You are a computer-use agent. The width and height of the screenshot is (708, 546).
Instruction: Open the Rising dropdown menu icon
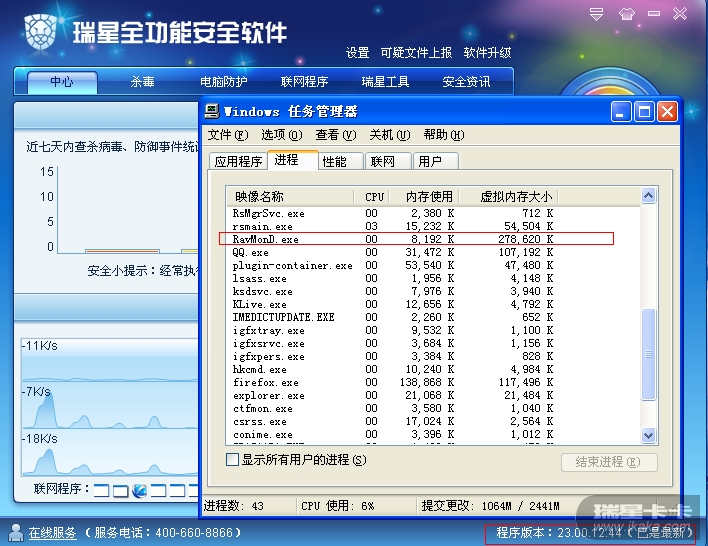pyautogui.click(x=596, y=14)
